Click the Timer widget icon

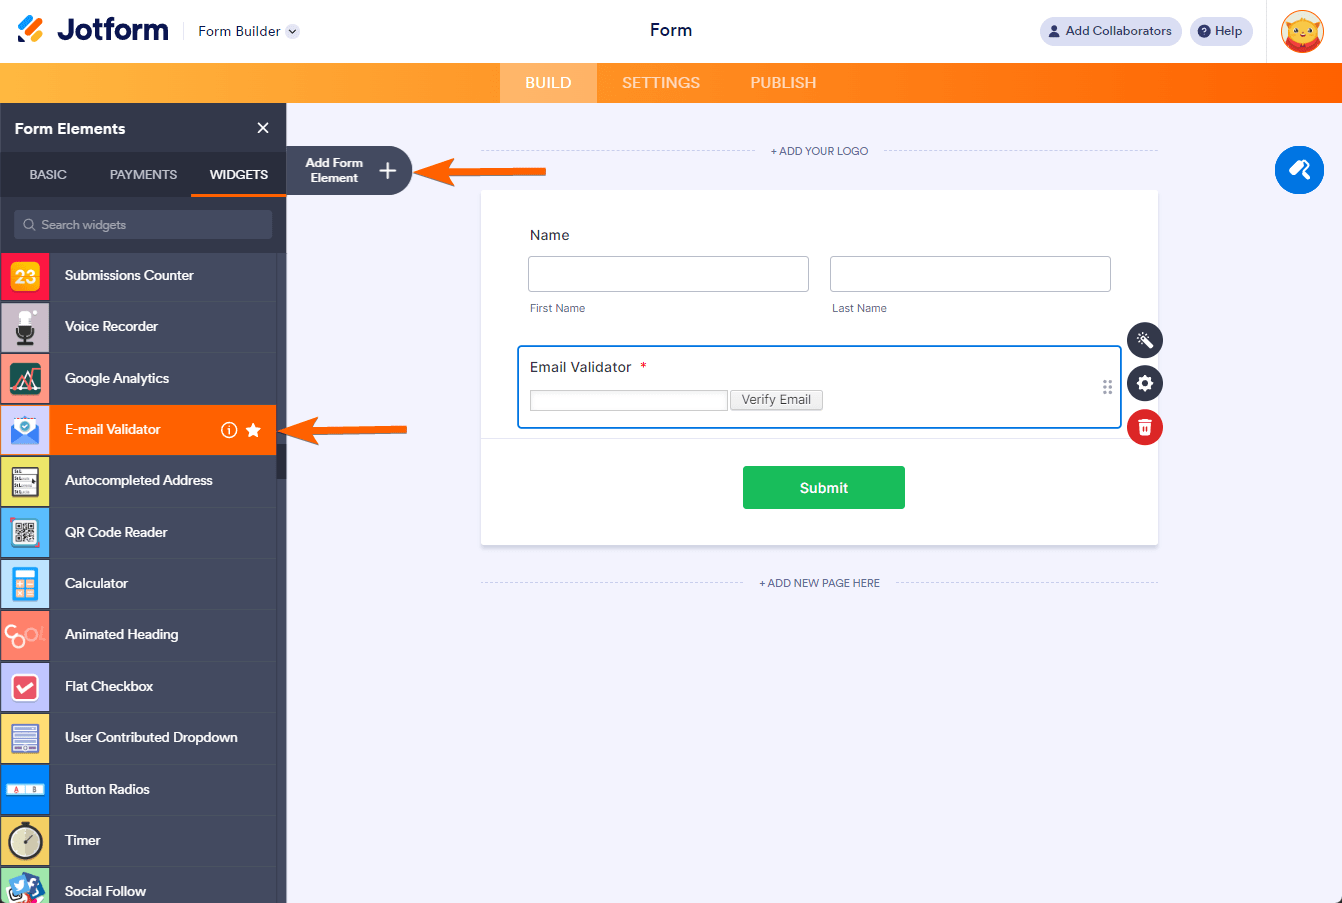click(x=25, y=841)
